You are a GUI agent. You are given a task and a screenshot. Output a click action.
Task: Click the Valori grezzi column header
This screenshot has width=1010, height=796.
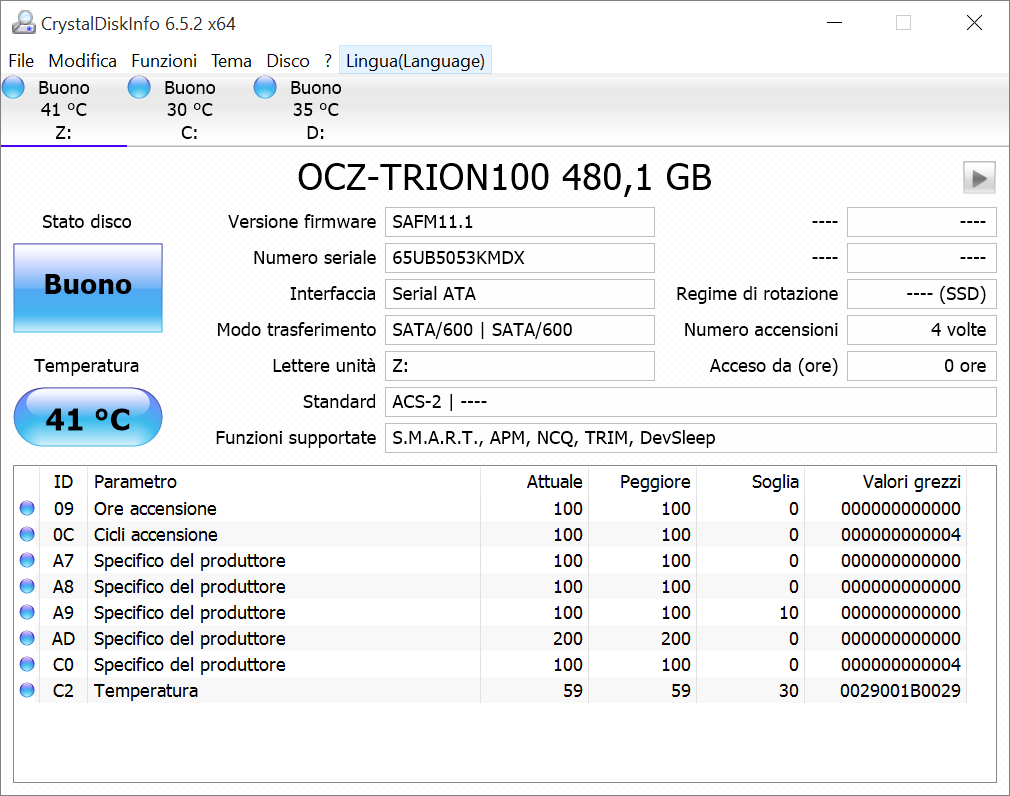[x=886, y=482]
